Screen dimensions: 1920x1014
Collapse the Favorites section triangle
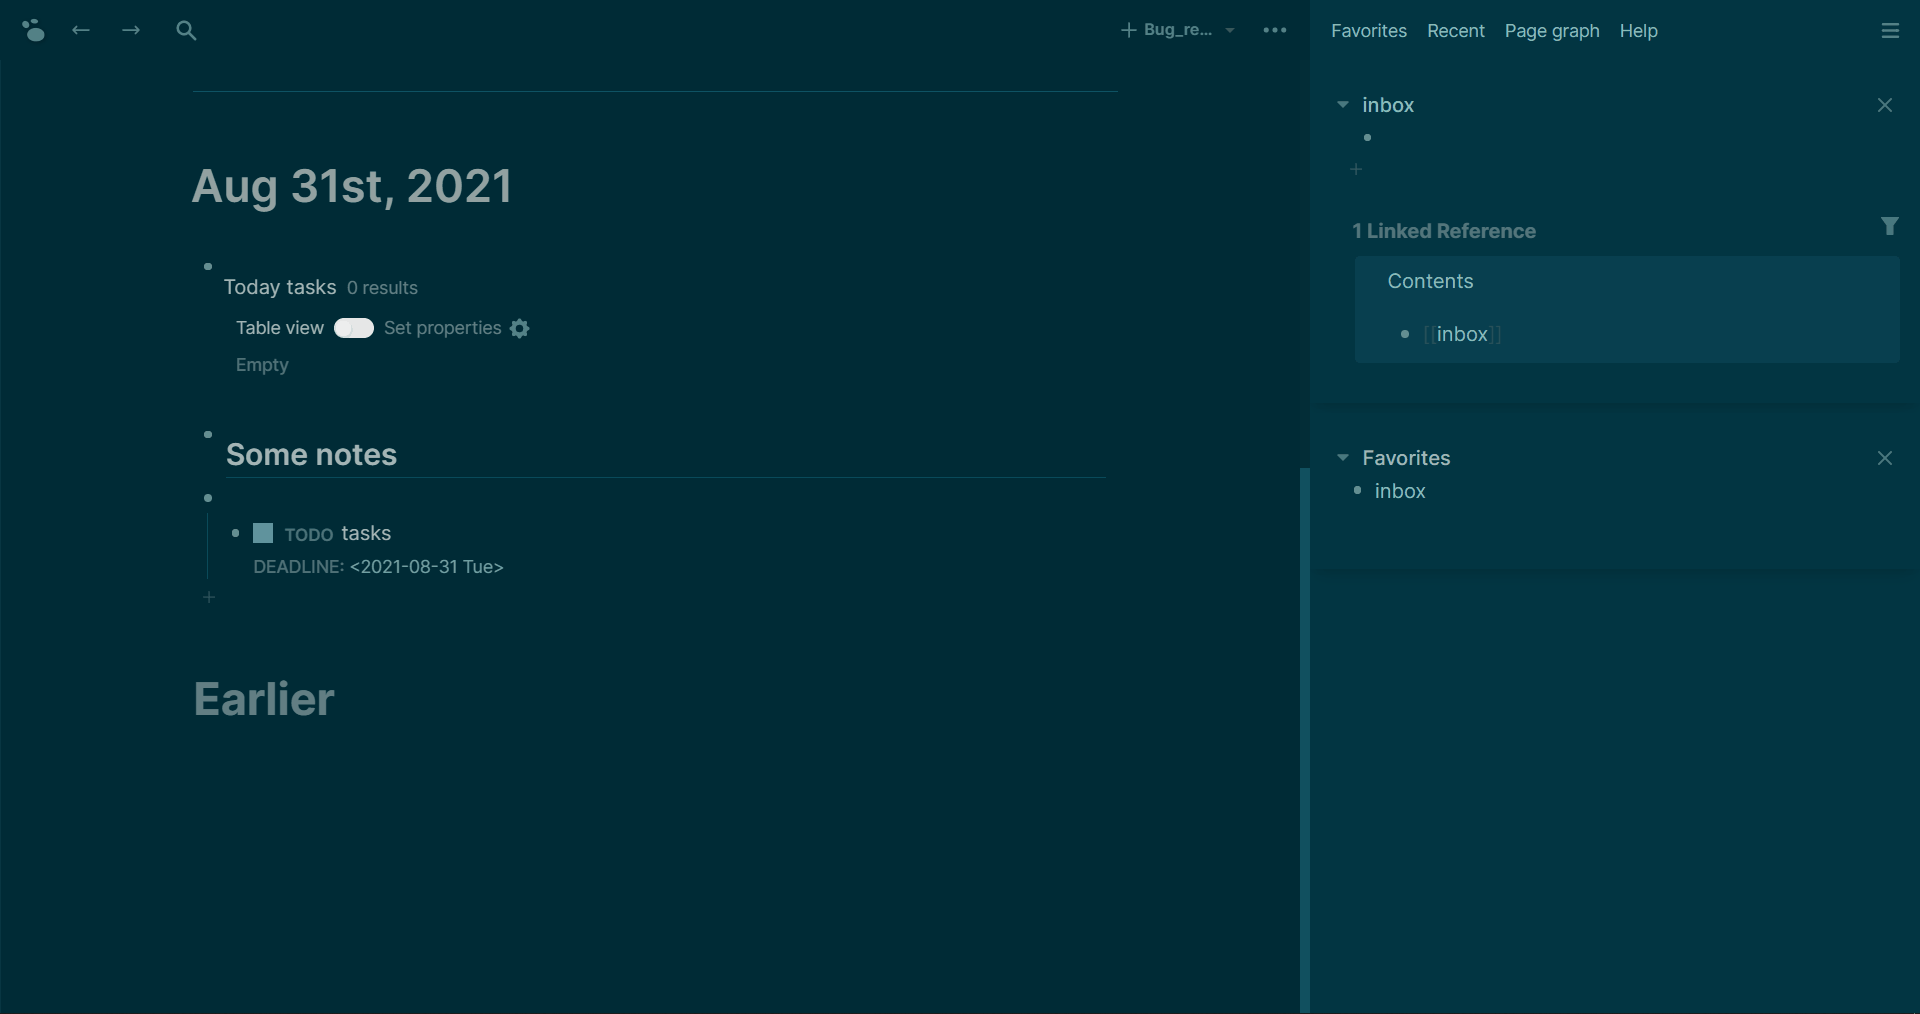tap(1342, 457)
